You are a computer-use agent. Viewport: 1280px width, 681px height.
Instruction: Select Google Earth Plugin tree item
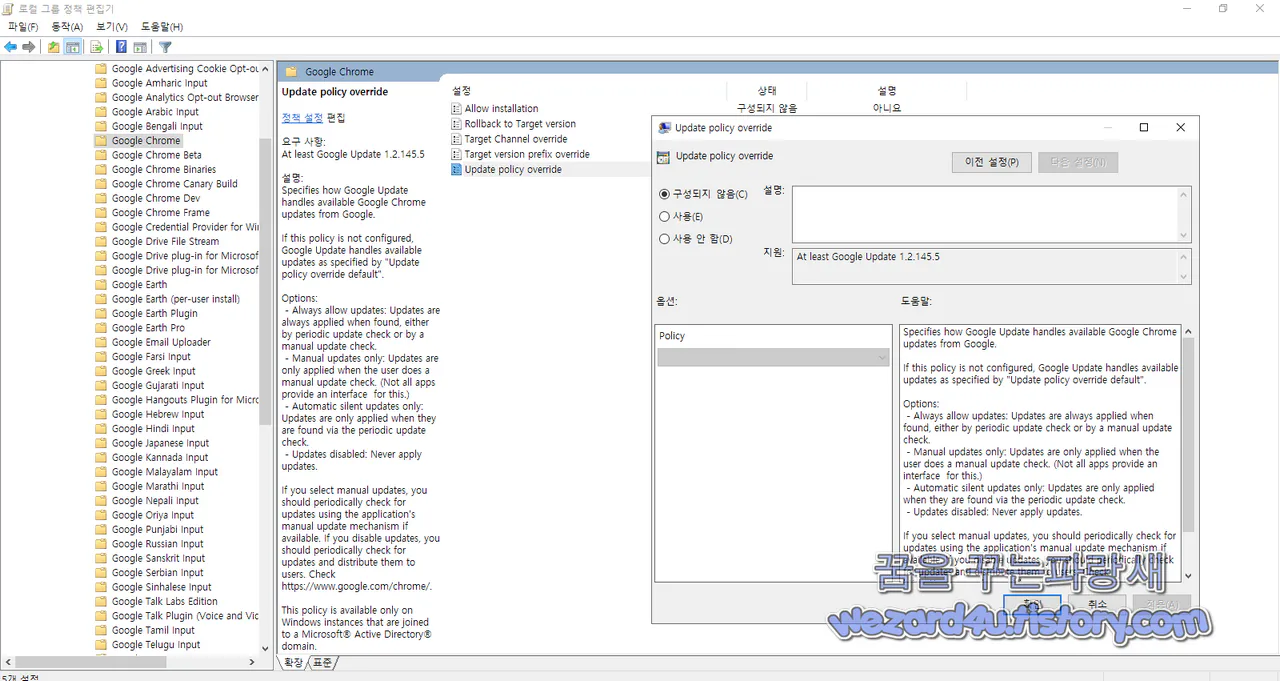tap(154, 314)
